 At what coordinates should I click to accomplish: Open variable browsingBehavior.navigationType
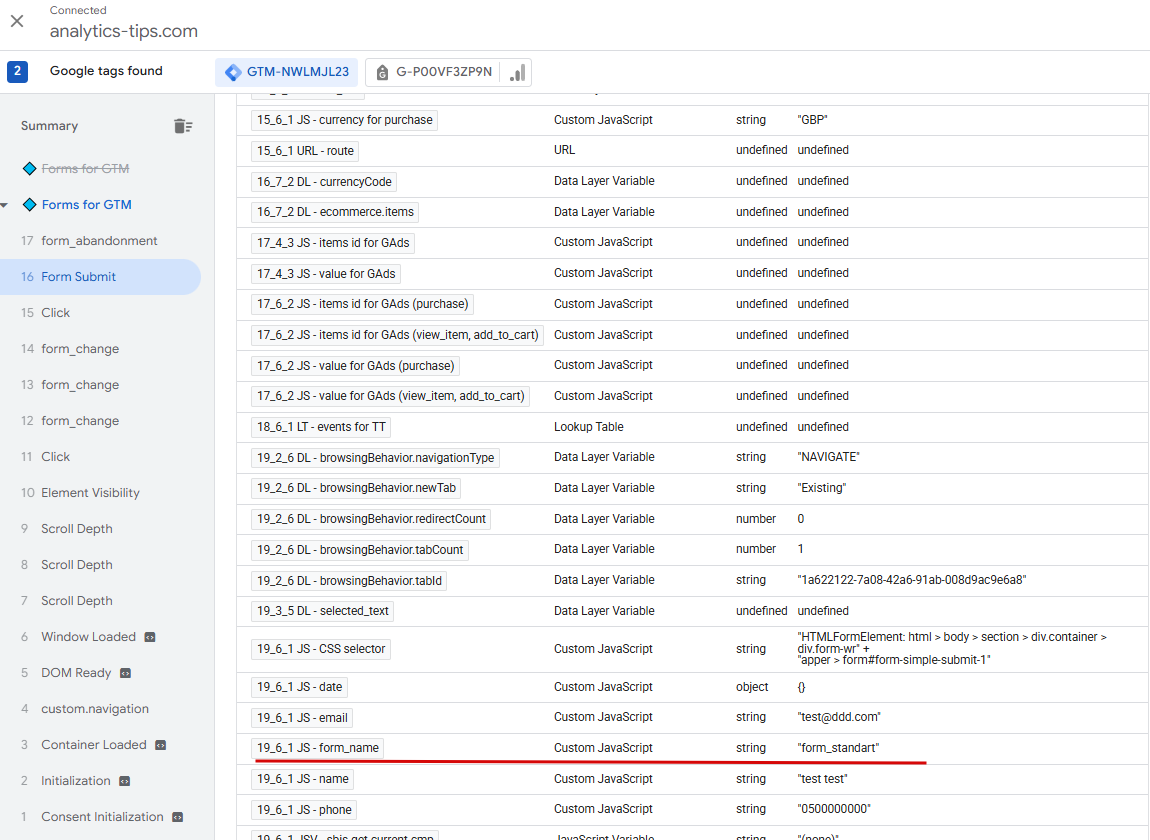tap(376, 458)
